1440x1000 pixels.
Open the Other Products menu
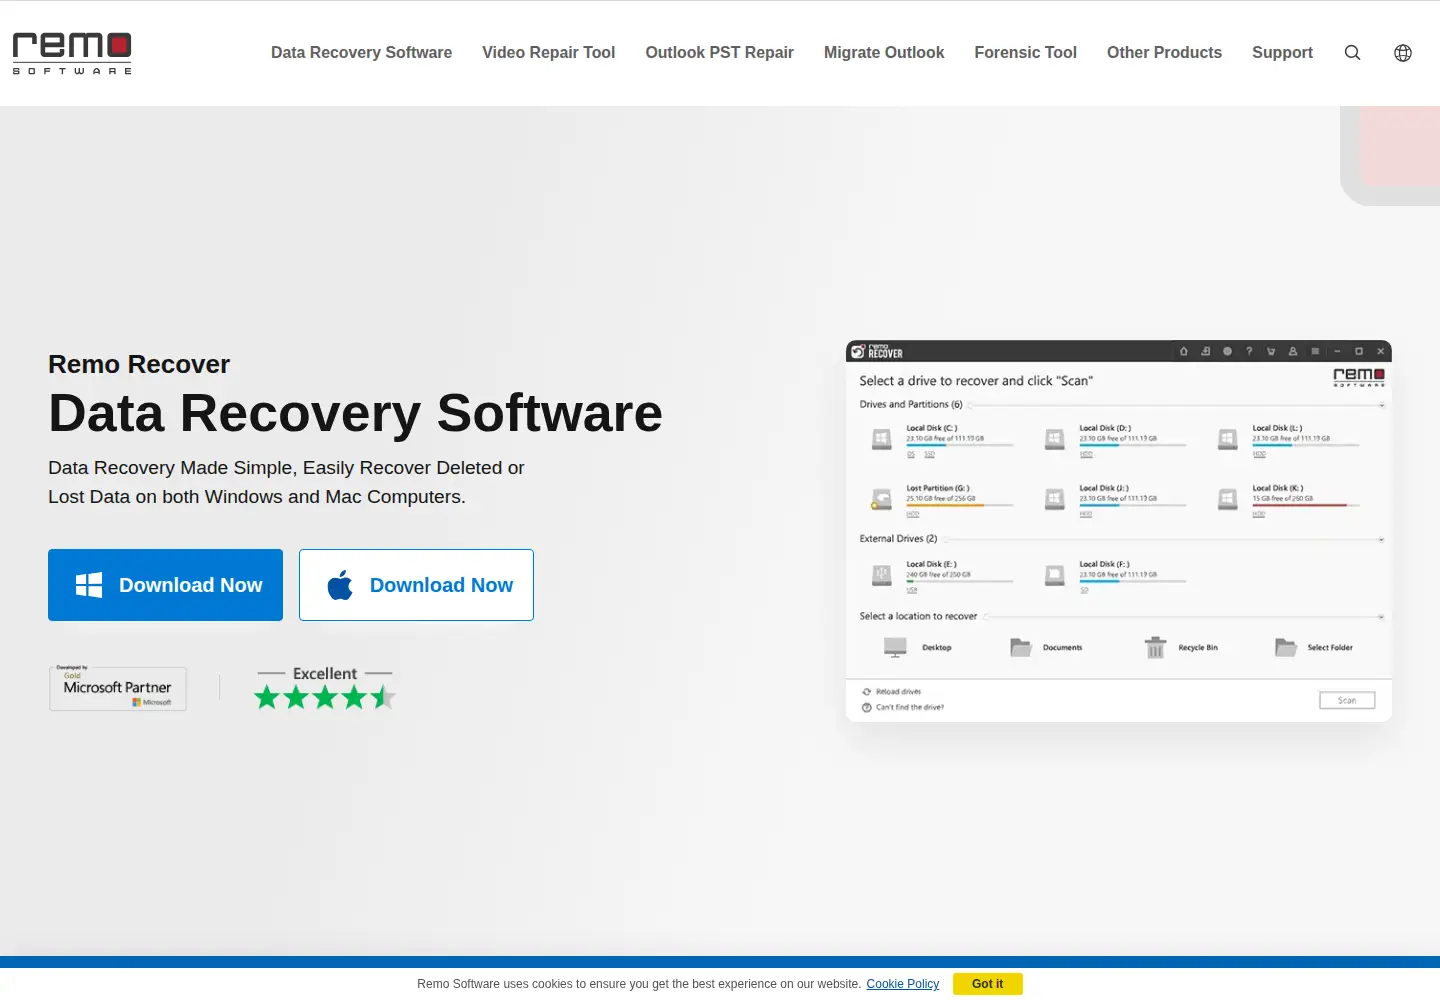coord(1164,53)
